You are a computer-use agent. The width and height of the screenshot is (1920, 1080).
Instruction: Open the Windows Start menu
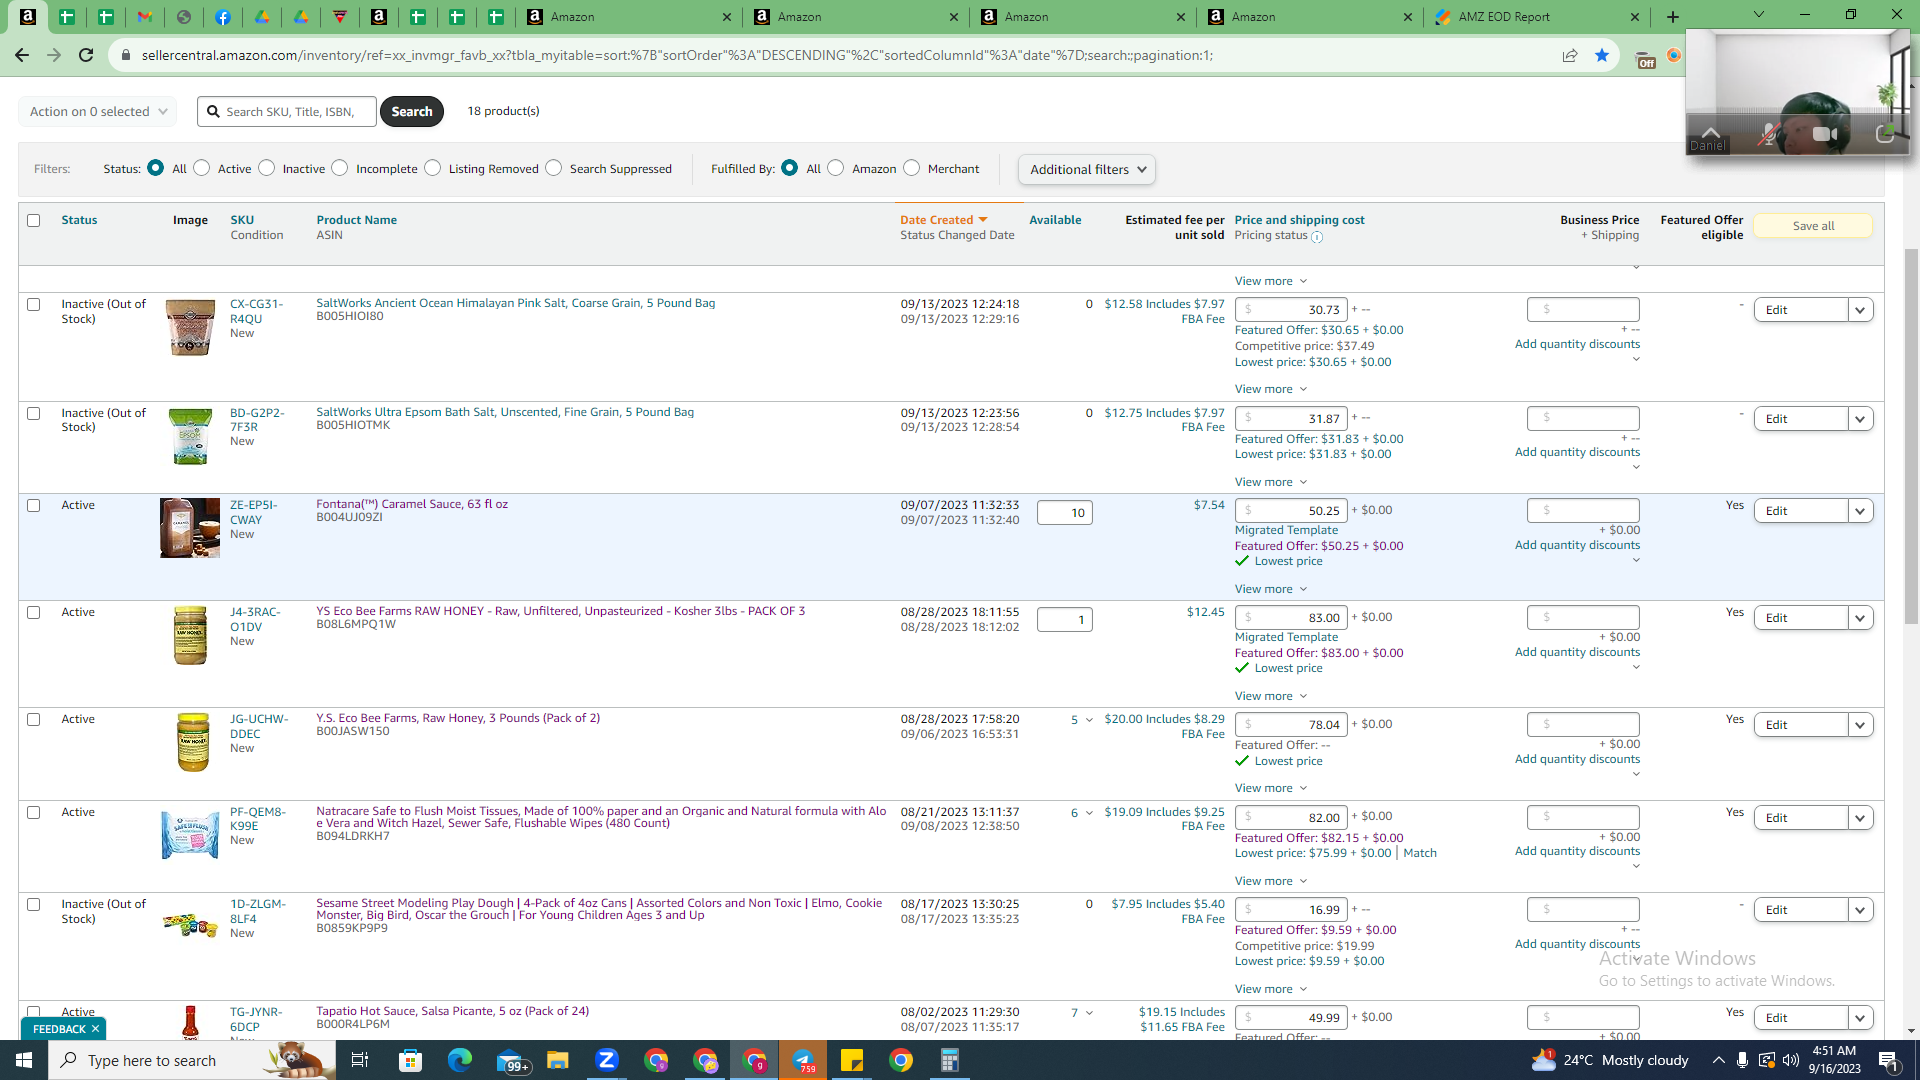[24, 1060]
